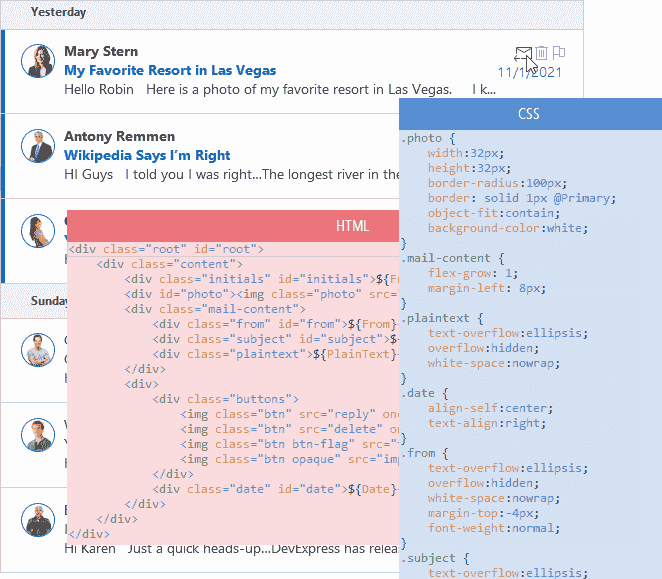Click the 'btn opaque' img code line
This screenshot has width=662, height=579.
(290, 459)
